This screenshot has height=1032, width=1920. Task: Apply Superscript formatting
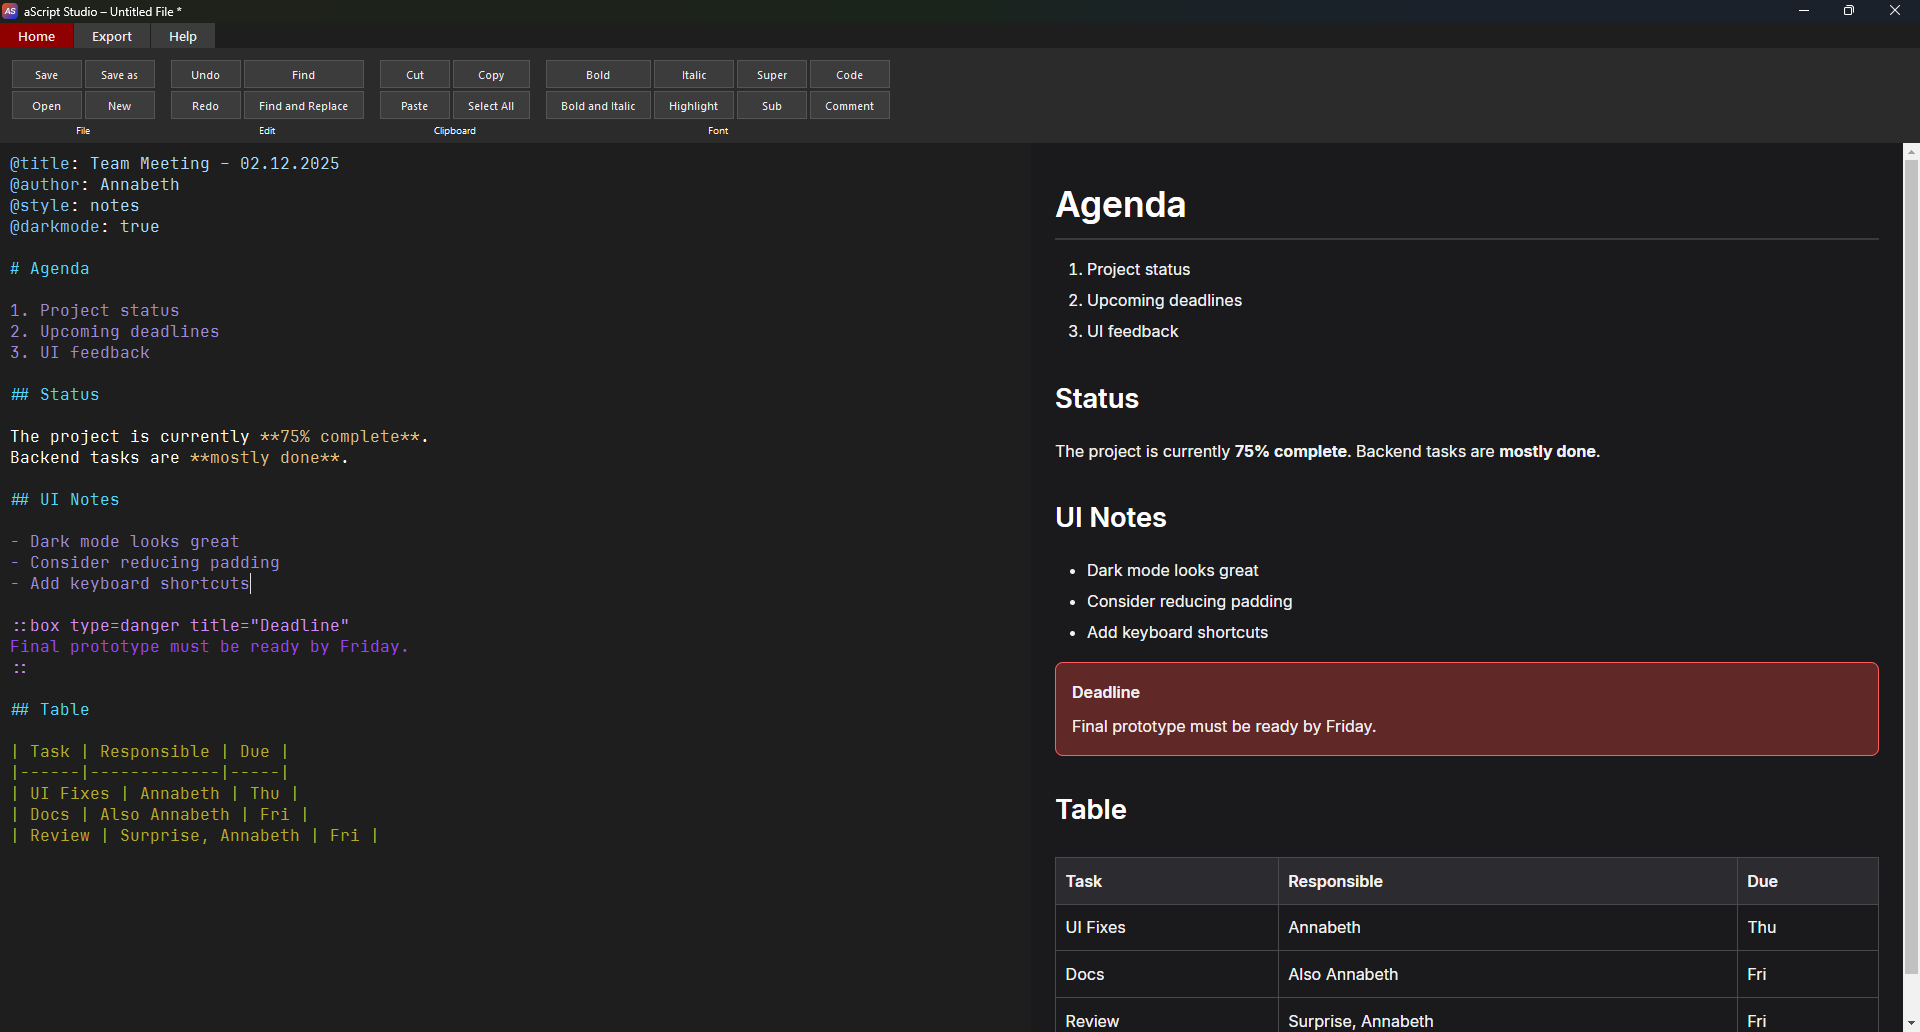pos(771,74)
